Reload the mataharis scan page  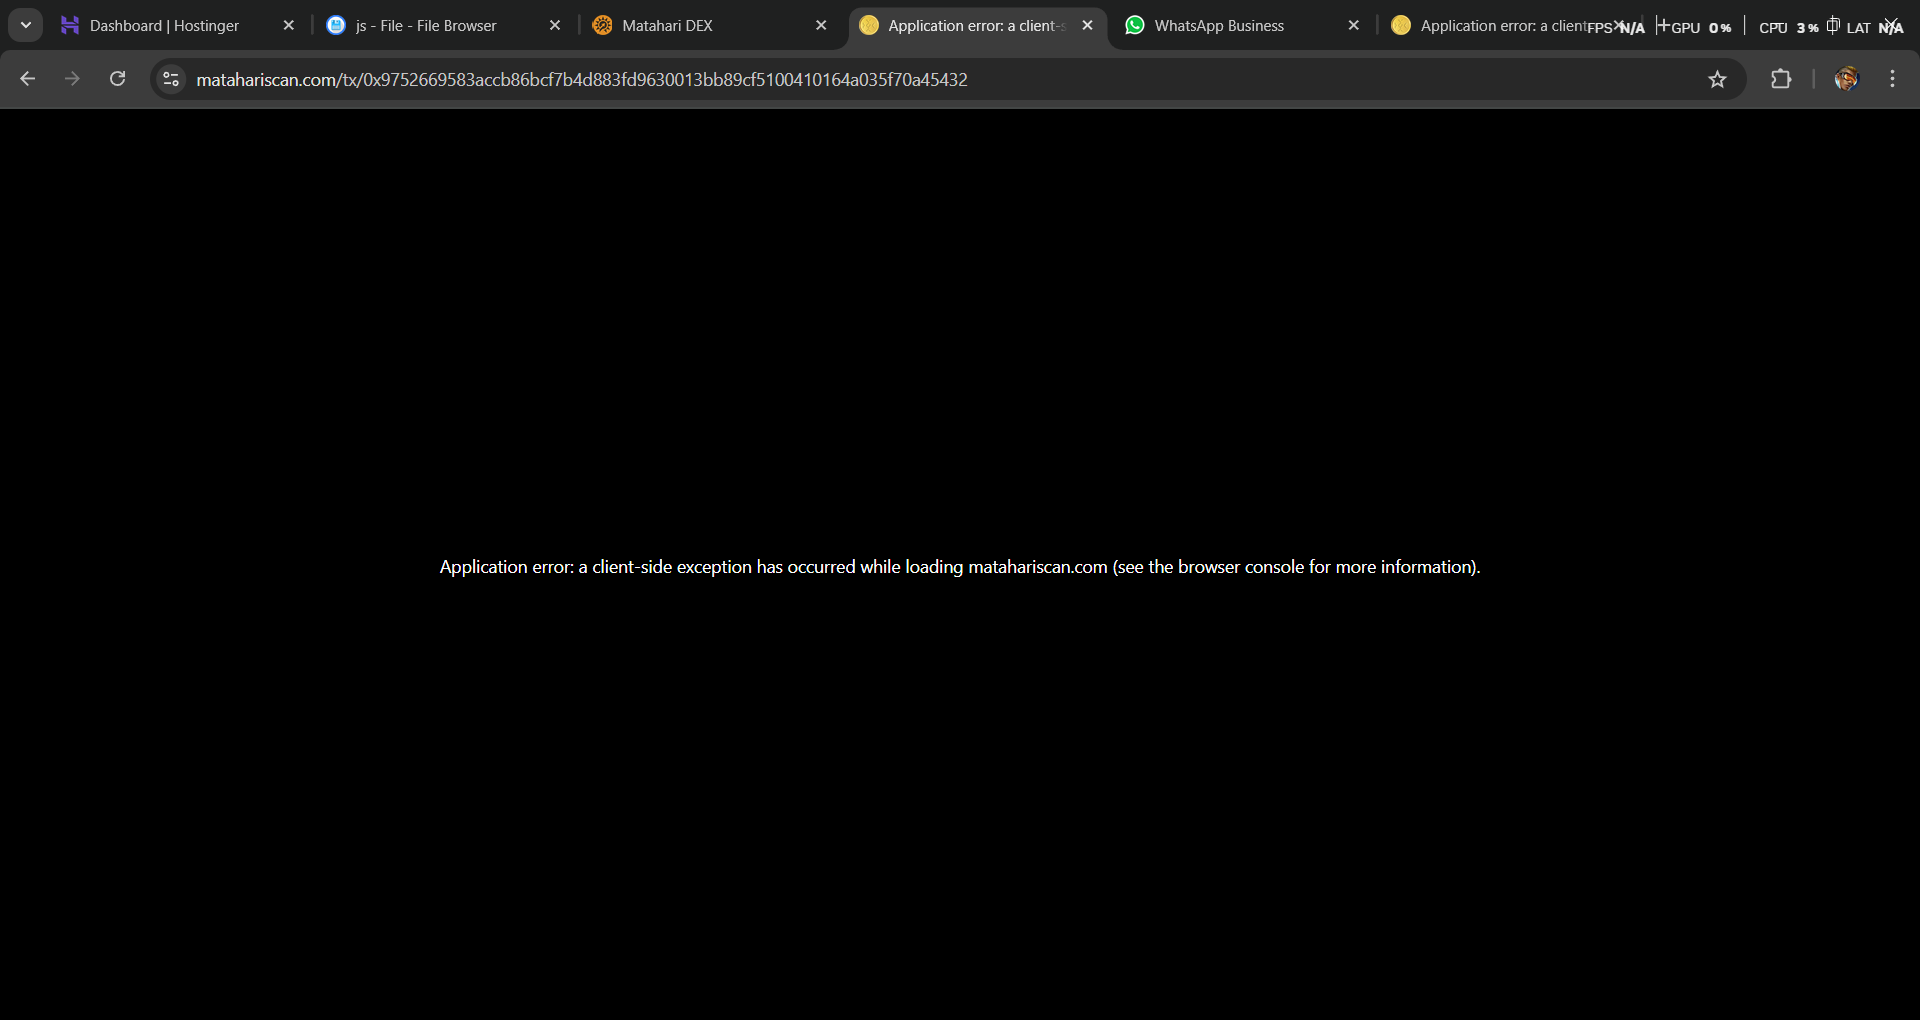tap(117, 79)
